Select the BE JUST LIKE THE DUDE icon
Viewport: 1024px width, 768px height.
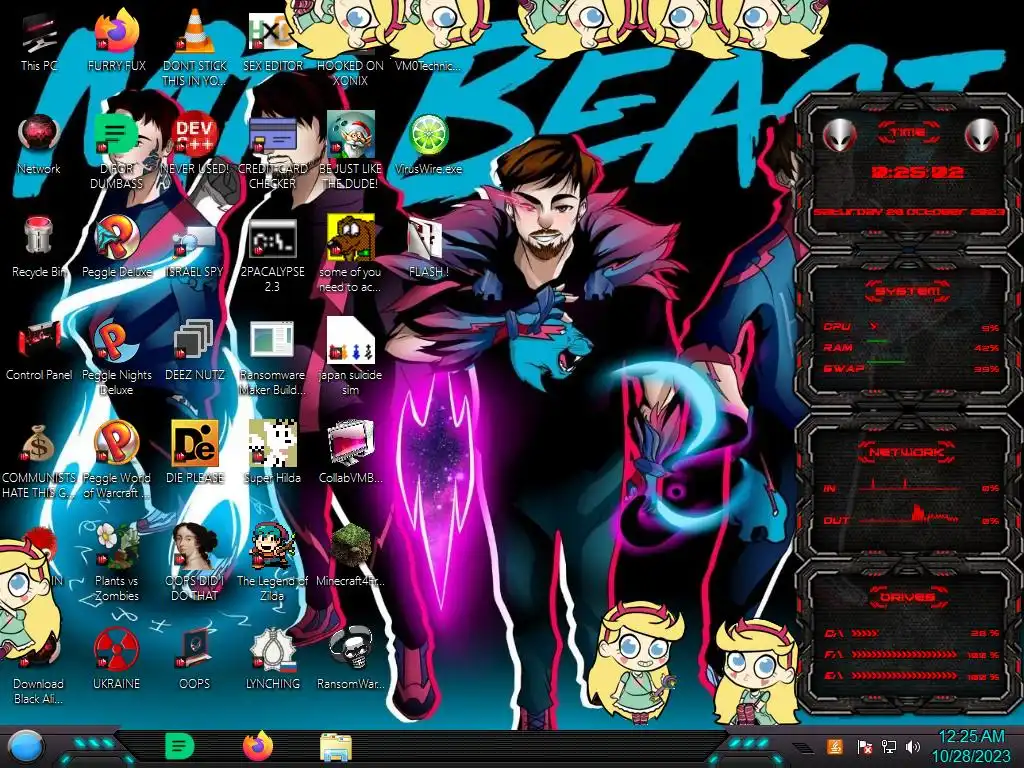pyautogui.click(x=350, y=152)
